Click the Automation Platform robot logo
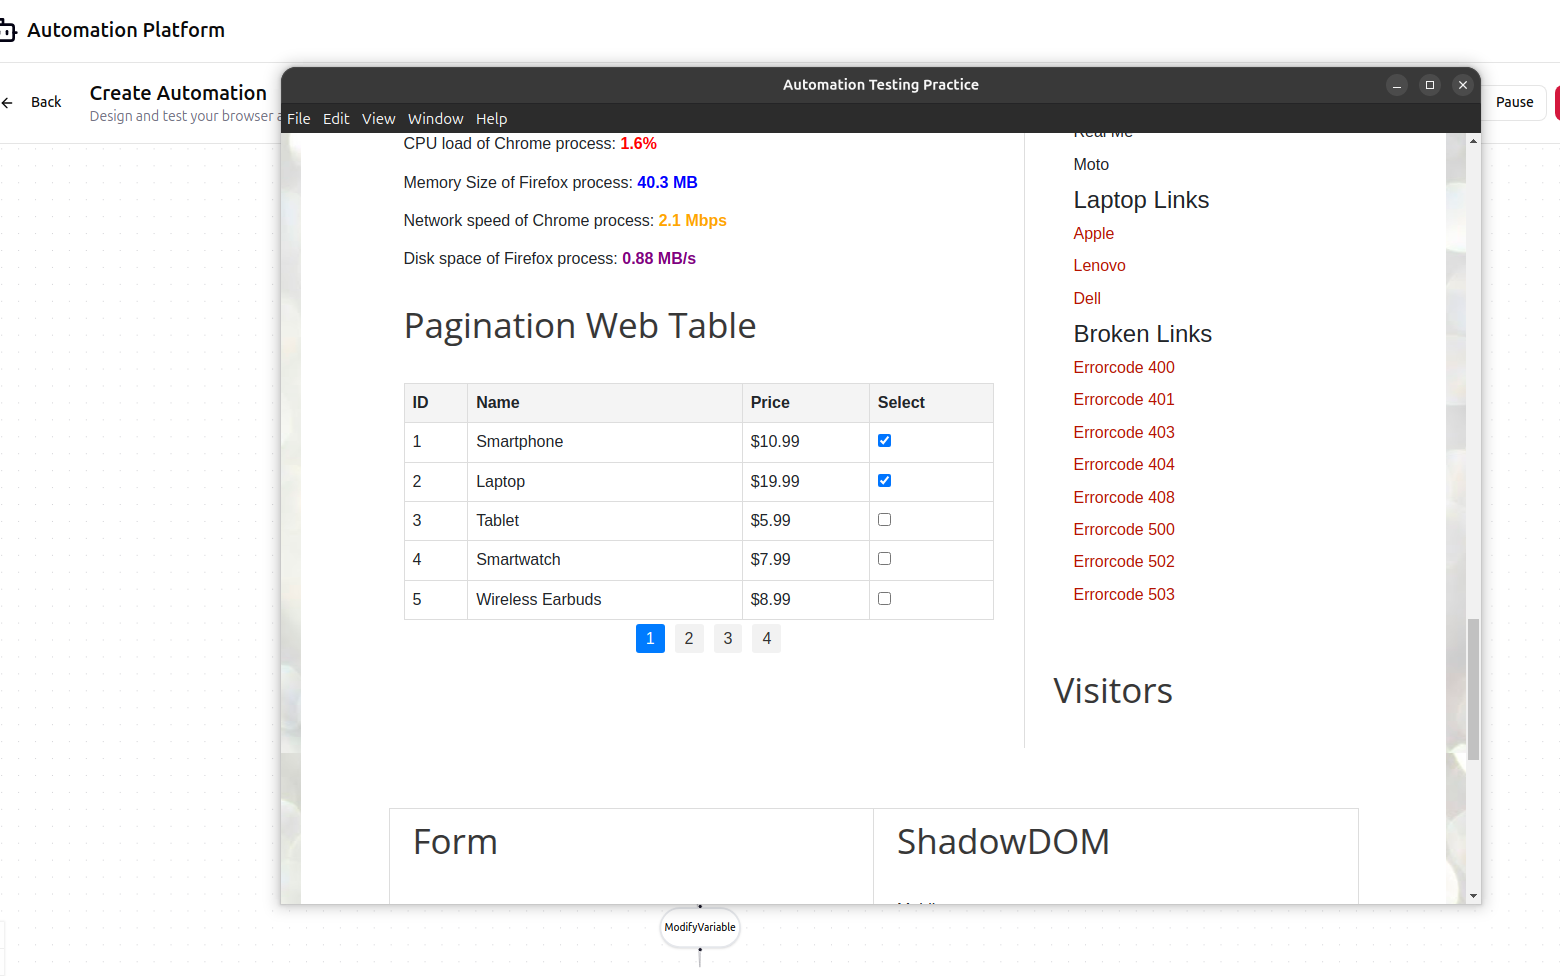This screenshot has width=1560, height=976. (10, 29)
